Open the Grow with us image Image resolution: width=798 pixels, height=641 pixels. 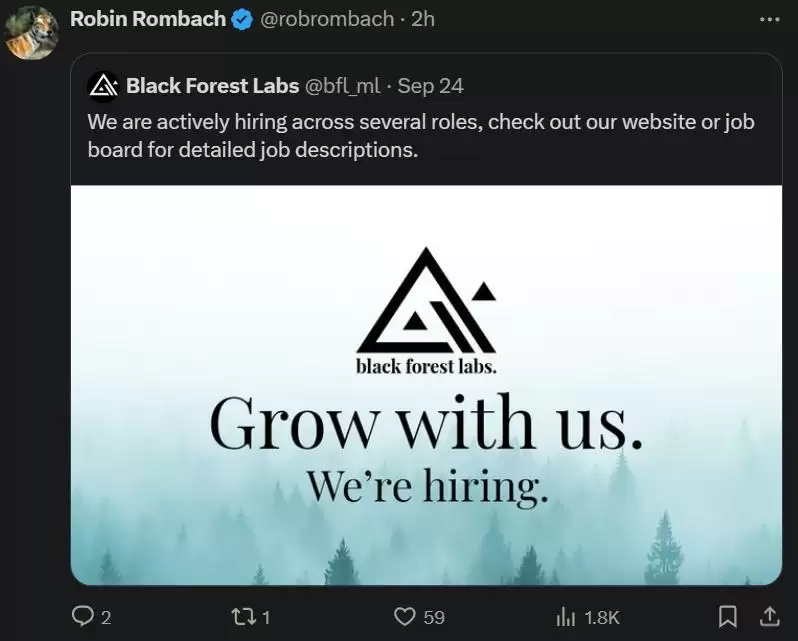pos(426,385)
